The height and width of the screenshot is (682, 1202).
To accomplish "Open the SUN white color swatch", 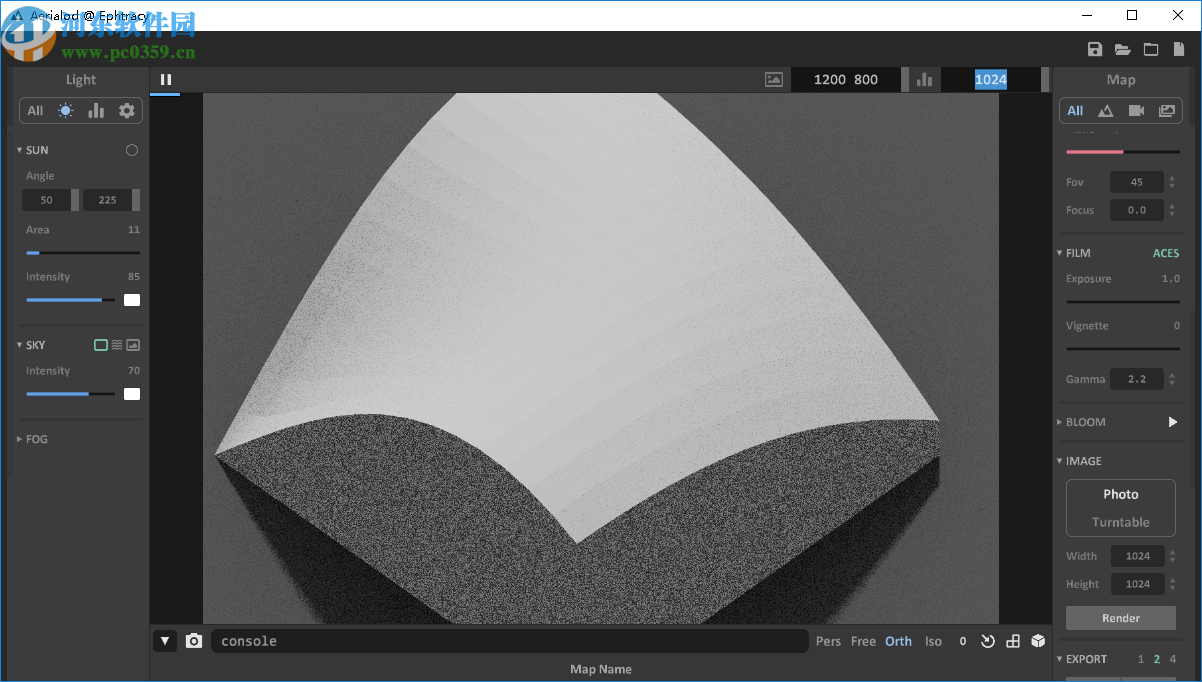I will point(132,300).
